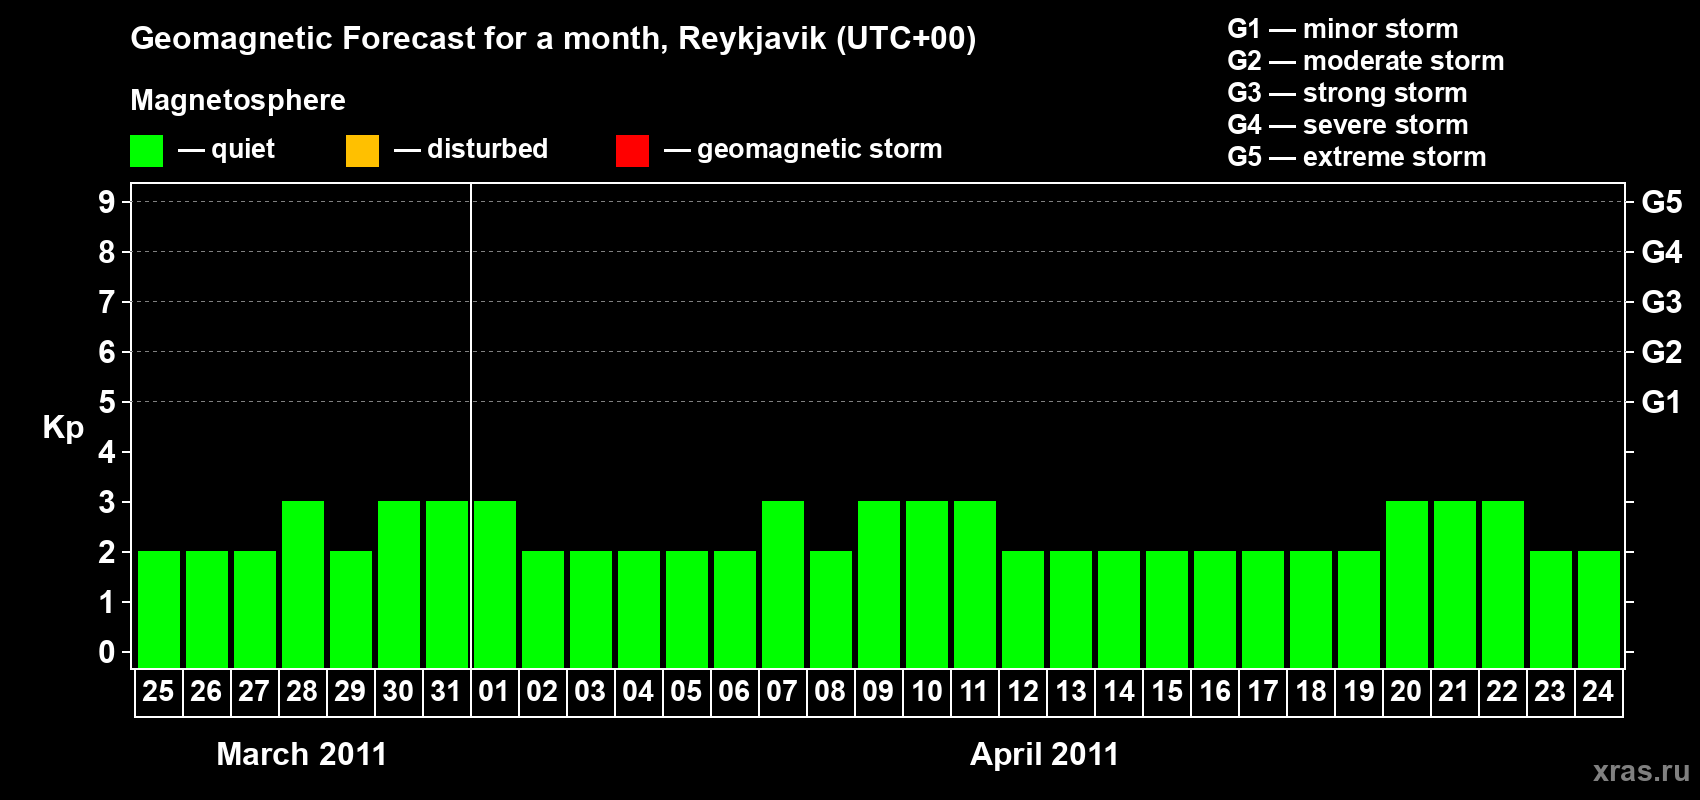This screenshot has height=800, width=1700.
Task: Click the Kp axis value 0
Action: 106,652
